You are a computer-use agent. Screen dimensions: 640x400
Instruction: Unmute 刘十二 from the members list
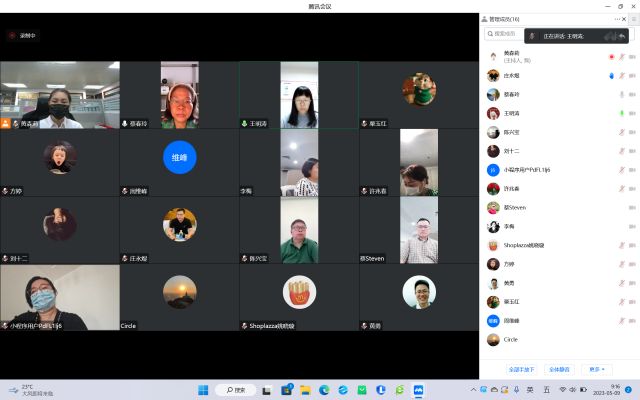[x=622, y=151]
